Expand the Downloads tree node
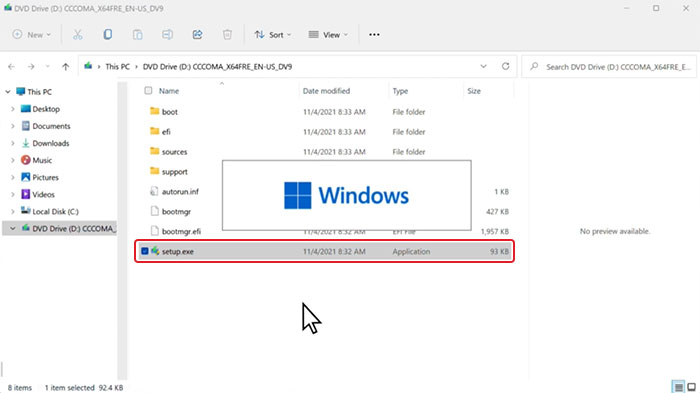This screenshot has height=393, width=700. coord(13,143)
